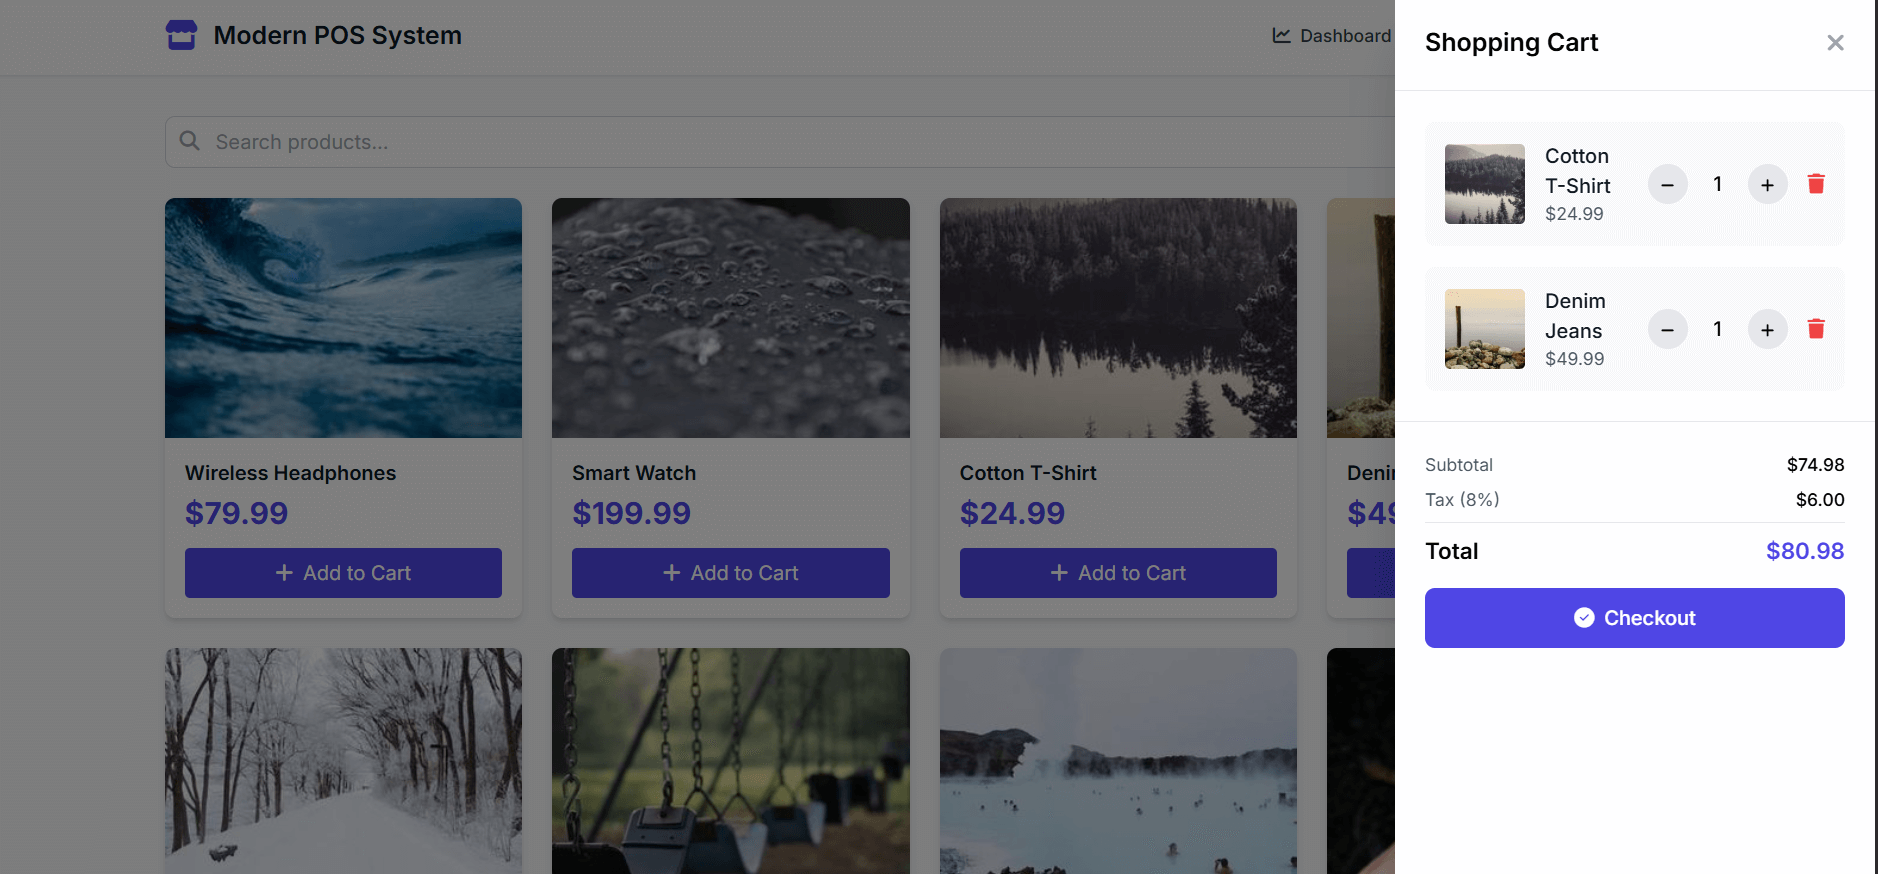This screenshot has height=874, width=1878.
Task: Open the Wireless Headphones wave product image
Action: pos(343,318)
